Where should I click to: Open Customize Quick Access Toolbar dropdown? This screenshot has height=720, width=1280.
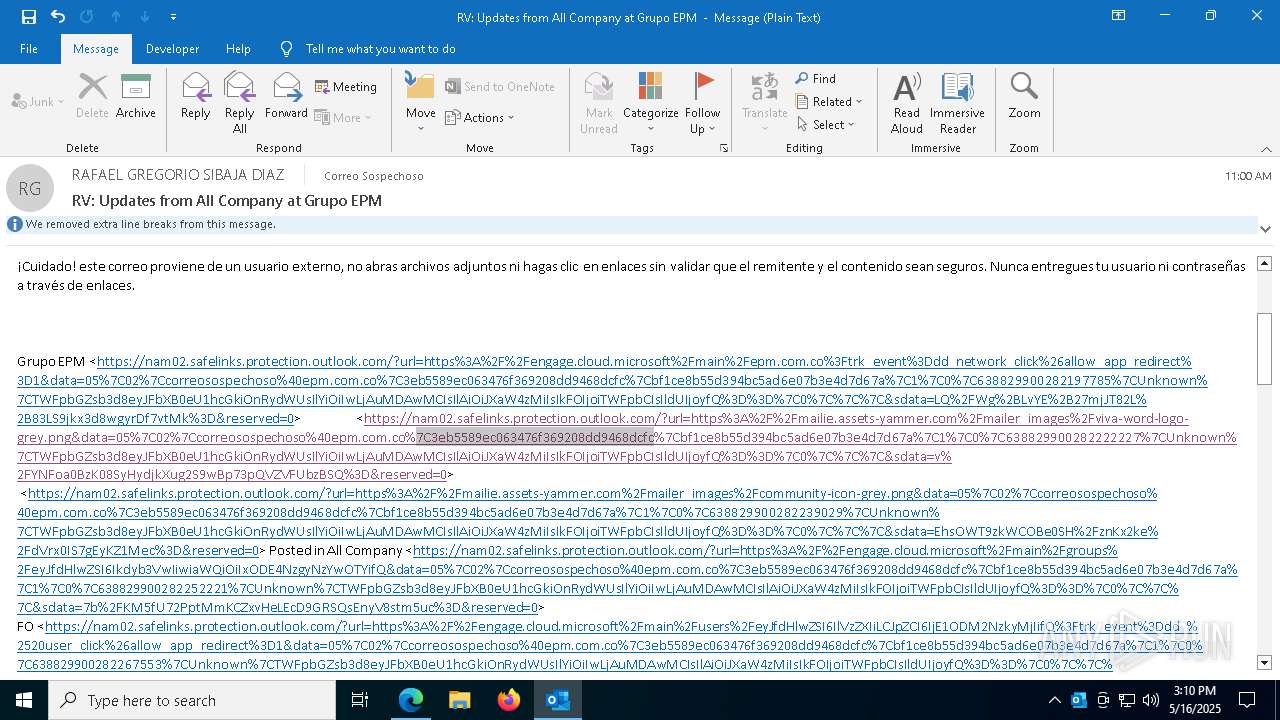[x=174, y=17]
